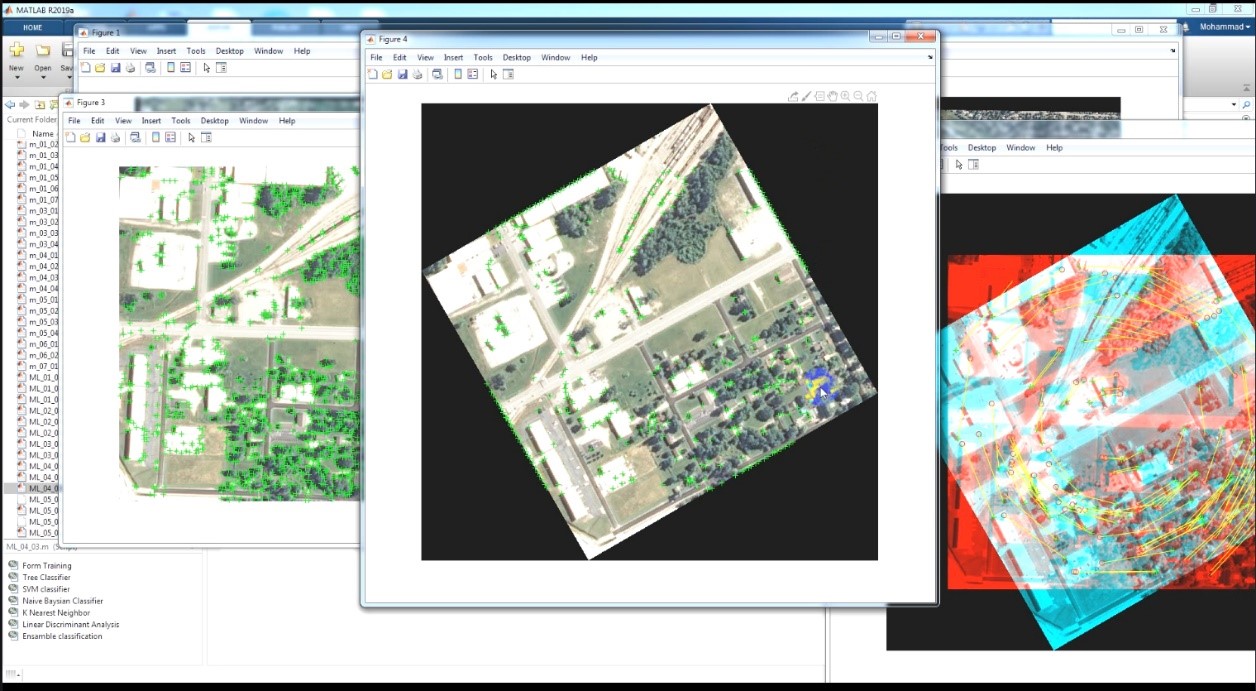Viewport: 1256px width, 691px height.
Task: Select the Data Tips tool in Figure 4
Action: point(820,97)
